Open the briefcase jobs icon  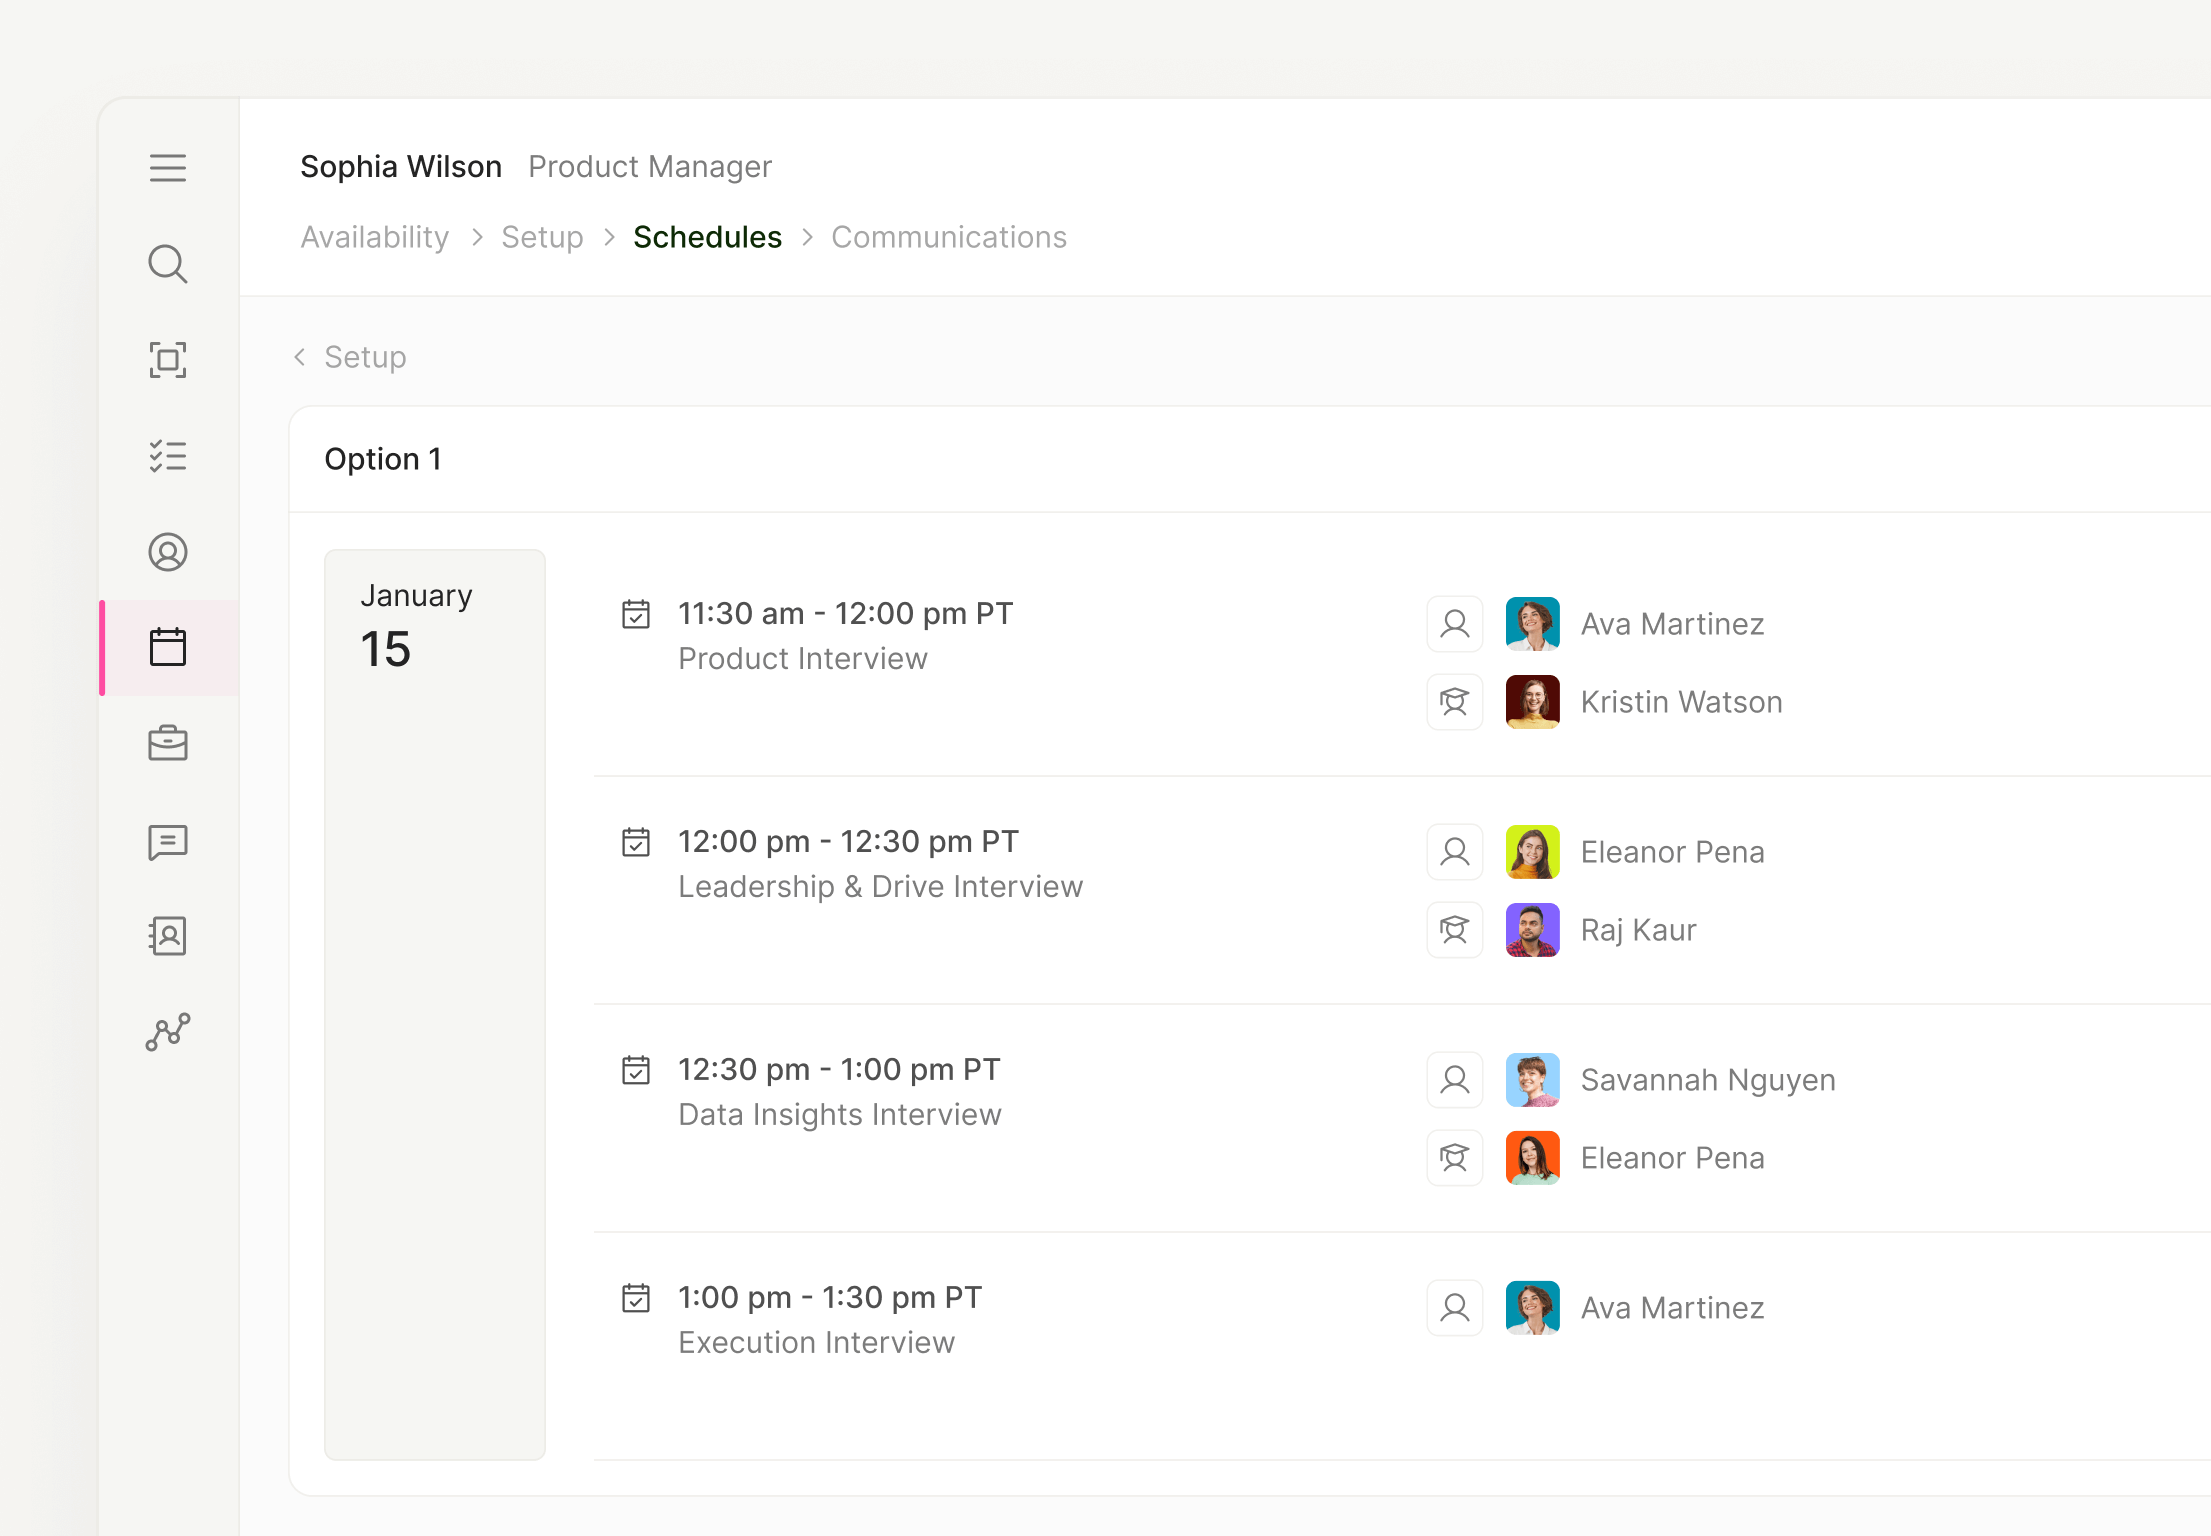coord(168,743)
